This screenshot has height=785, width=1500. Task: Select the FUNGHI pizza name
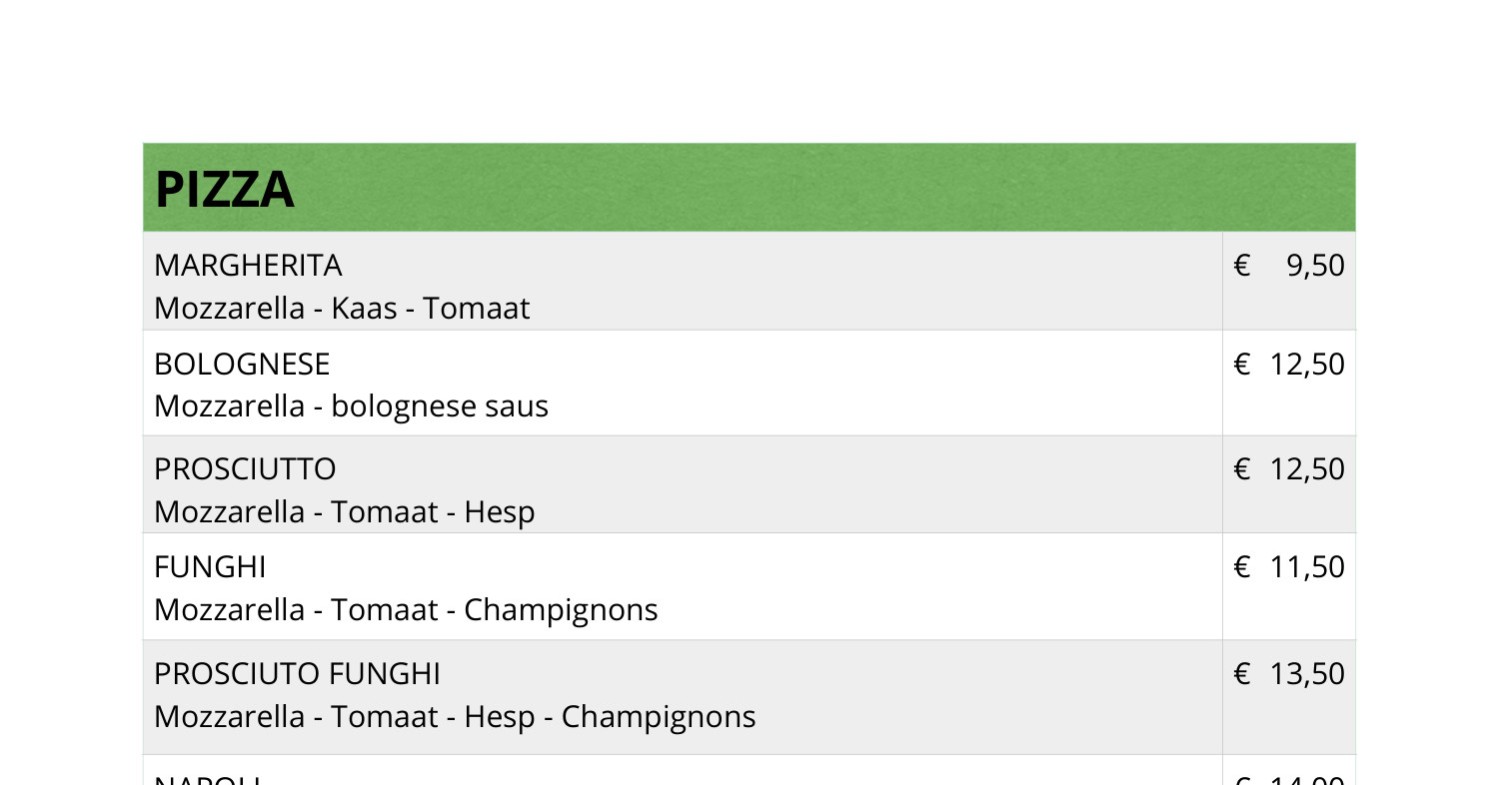[210, 567]
